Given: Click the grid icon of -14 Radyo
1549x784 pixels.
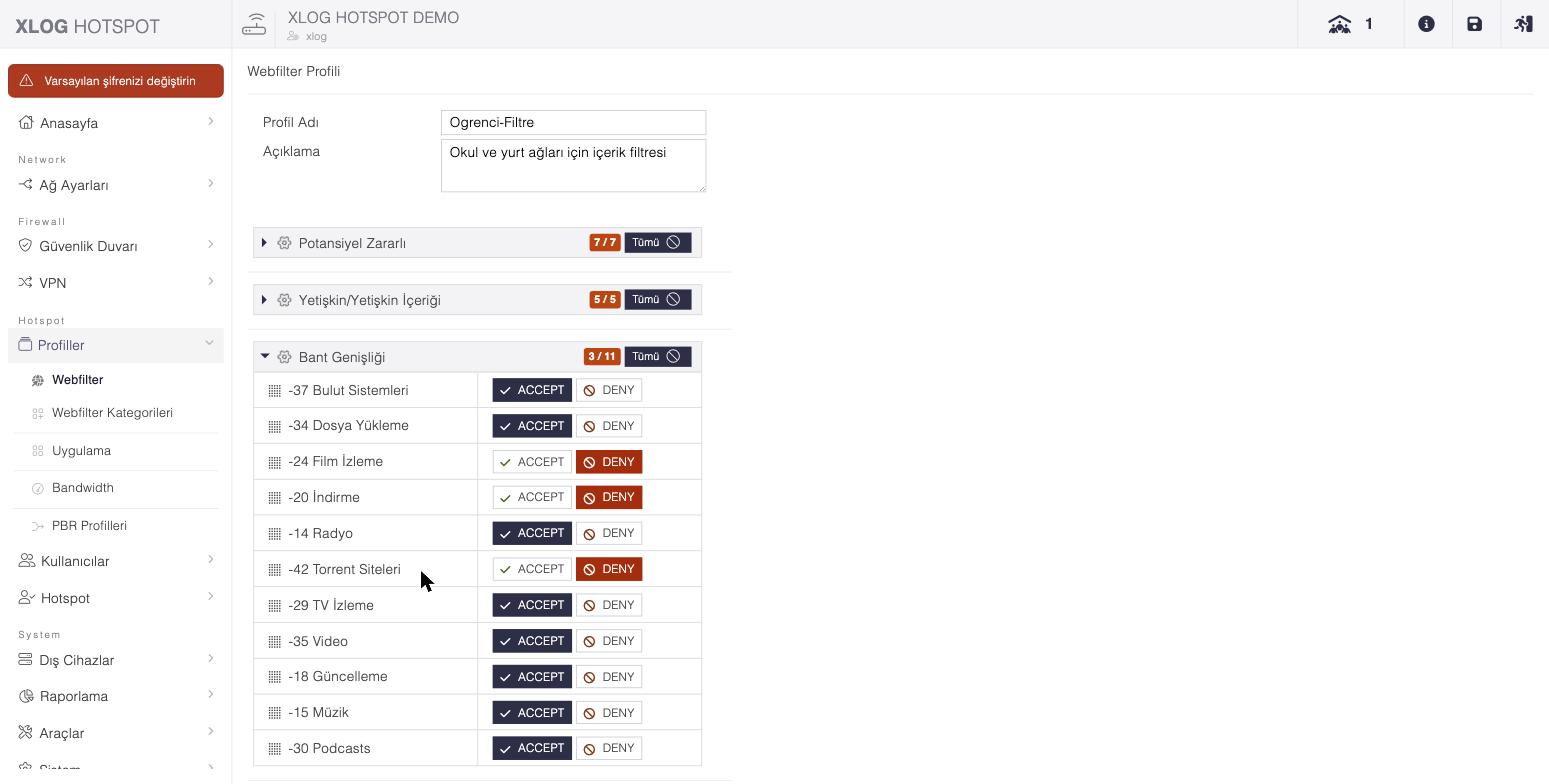Looking at the screenshot, I should pos(274,534).
